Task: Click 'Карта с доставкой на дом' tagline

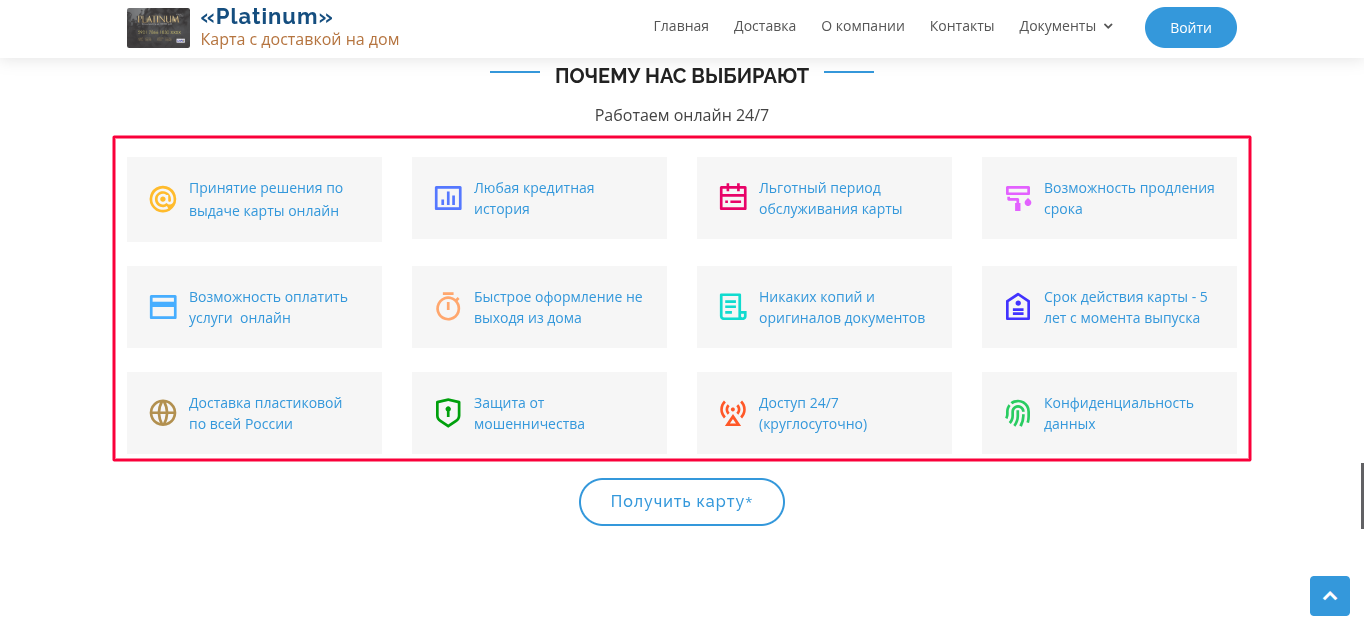Action: pyautogui.click(x=300, y=40)
